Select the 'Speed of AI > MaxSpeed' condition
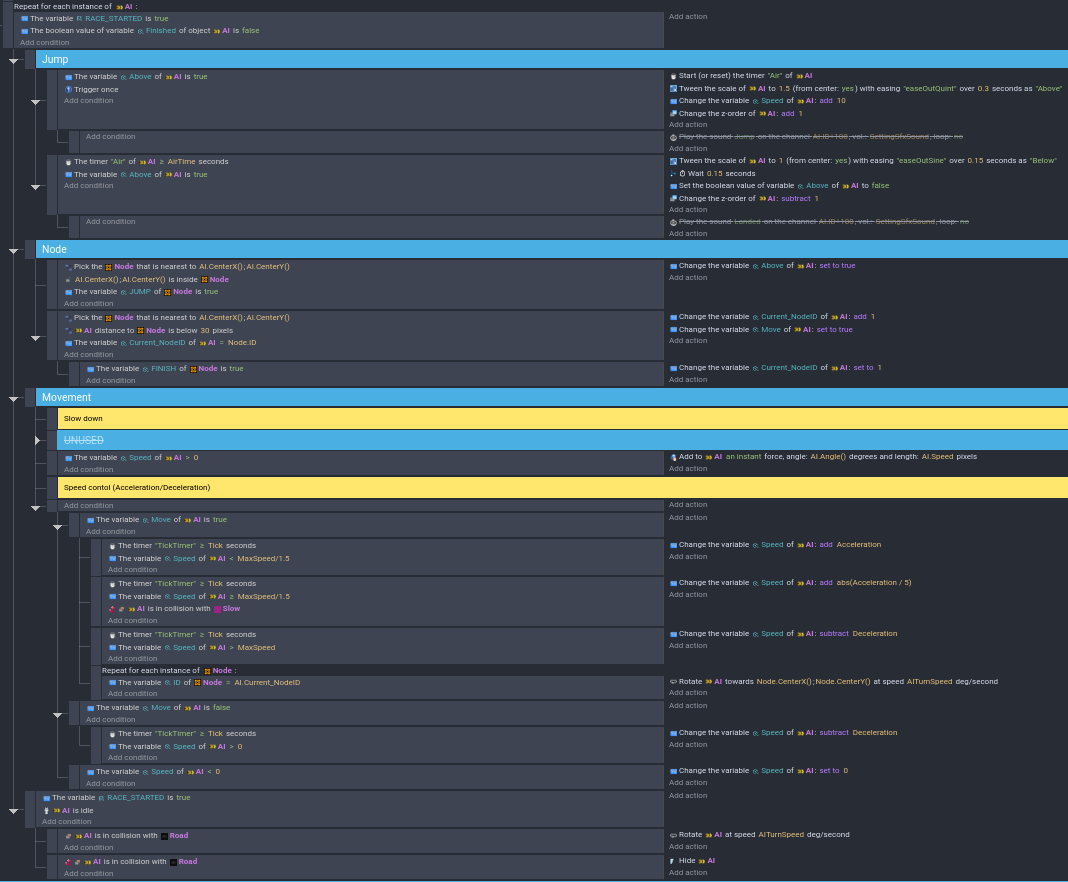 coord(192,648)
